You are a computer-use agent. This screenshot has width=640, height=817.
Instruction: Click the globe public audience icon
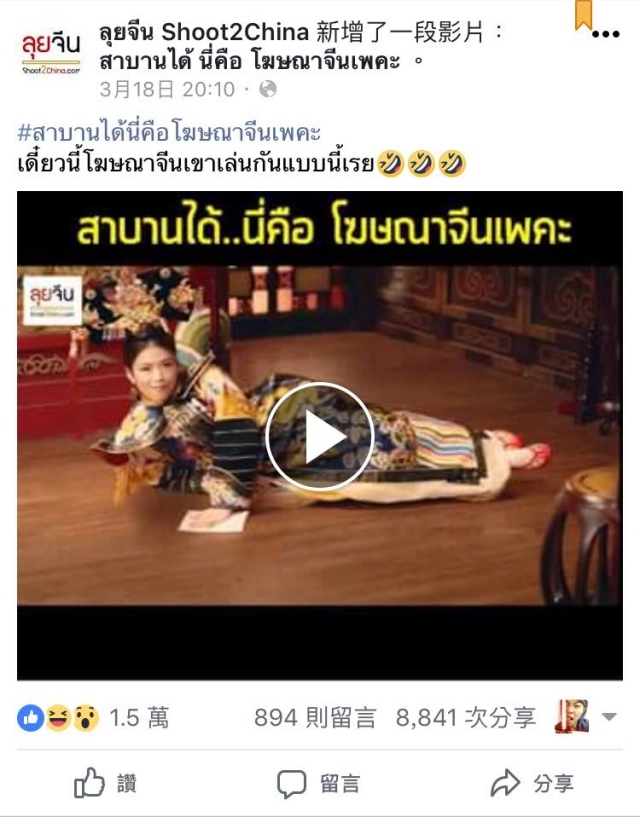click(267, 89)
